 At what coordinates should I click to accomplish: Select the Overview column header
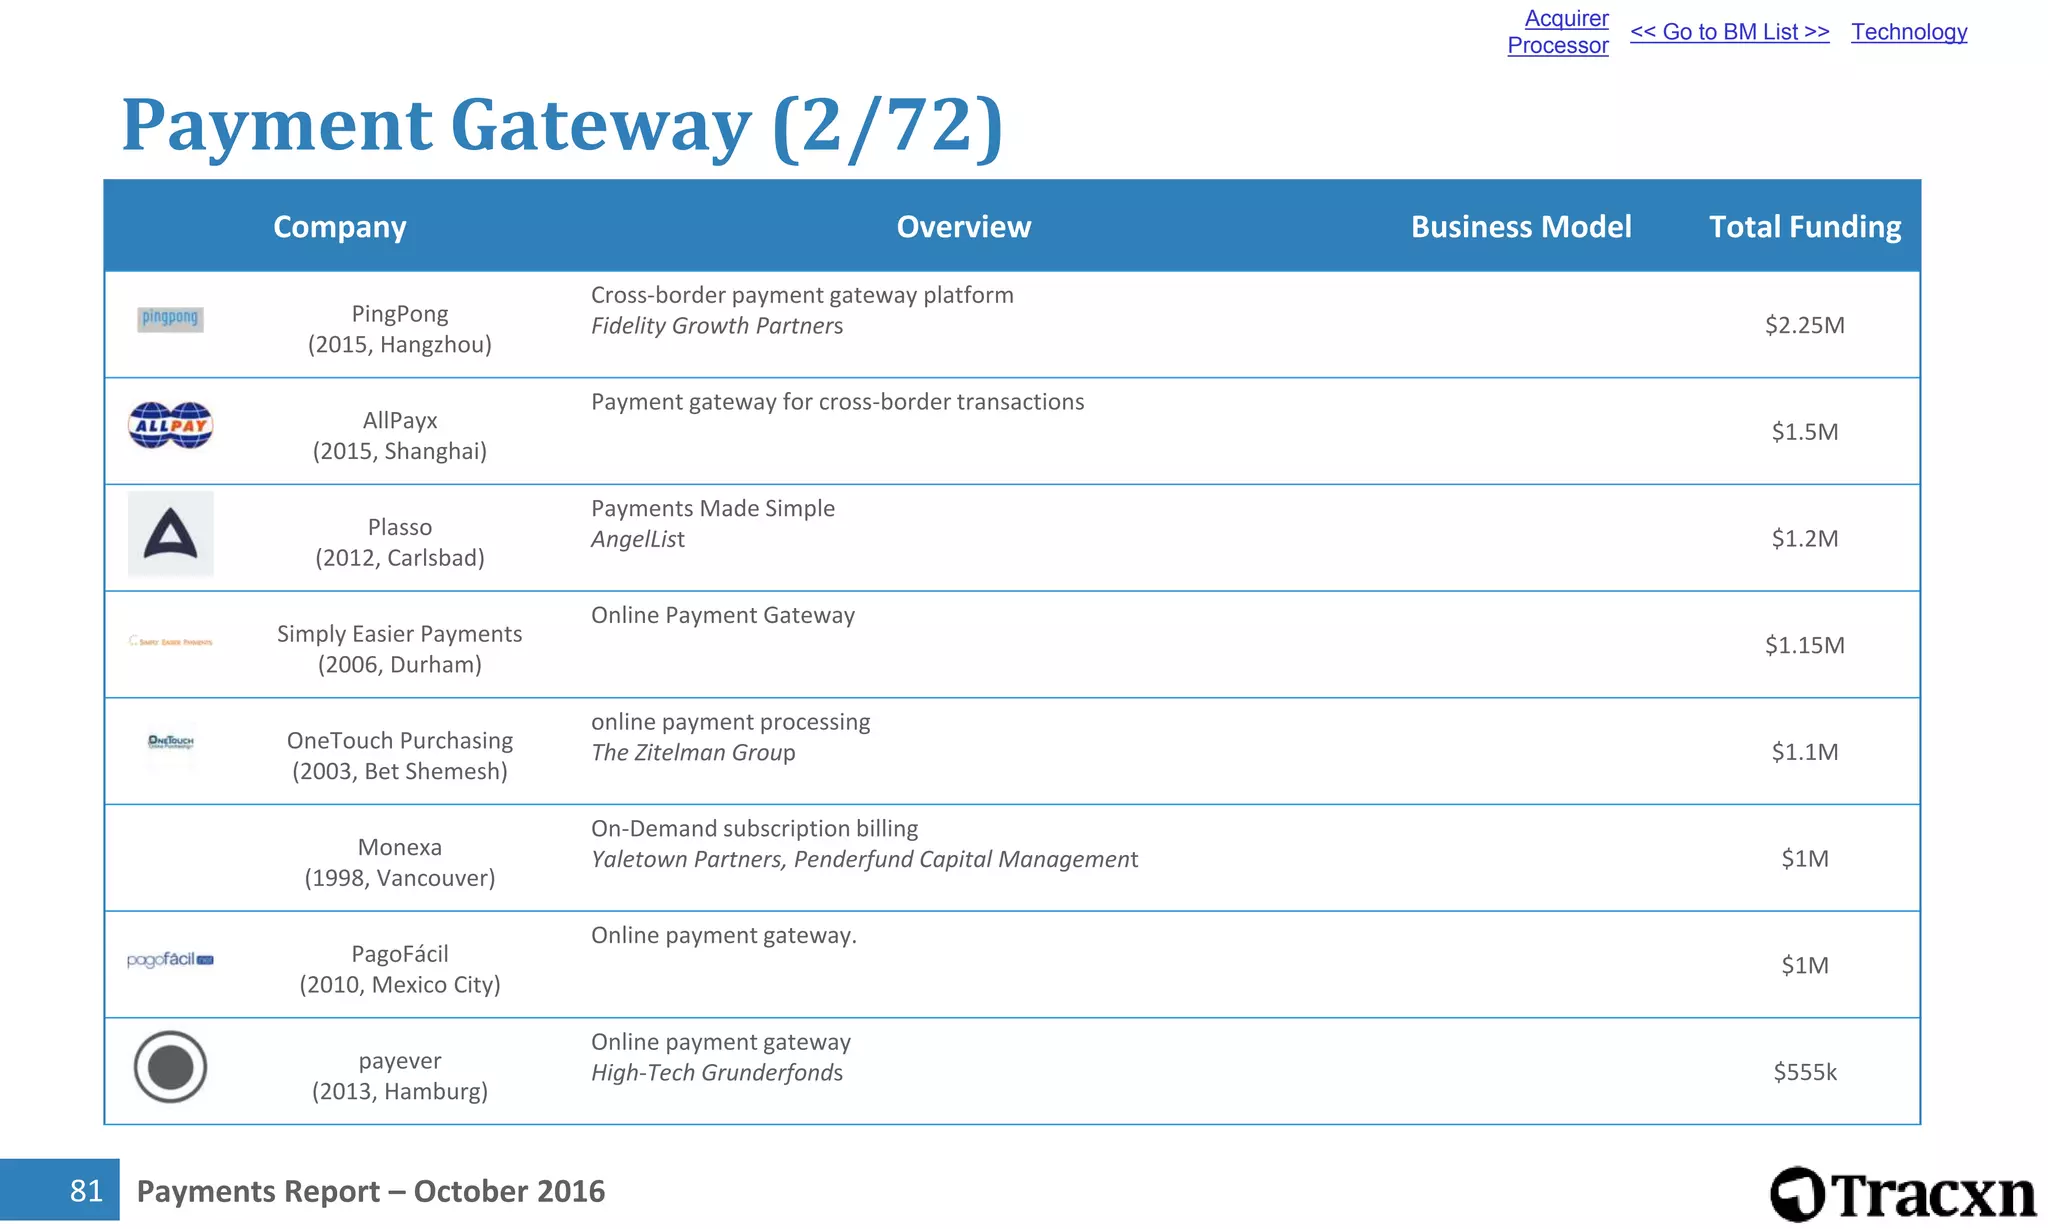tap(964, 227)
